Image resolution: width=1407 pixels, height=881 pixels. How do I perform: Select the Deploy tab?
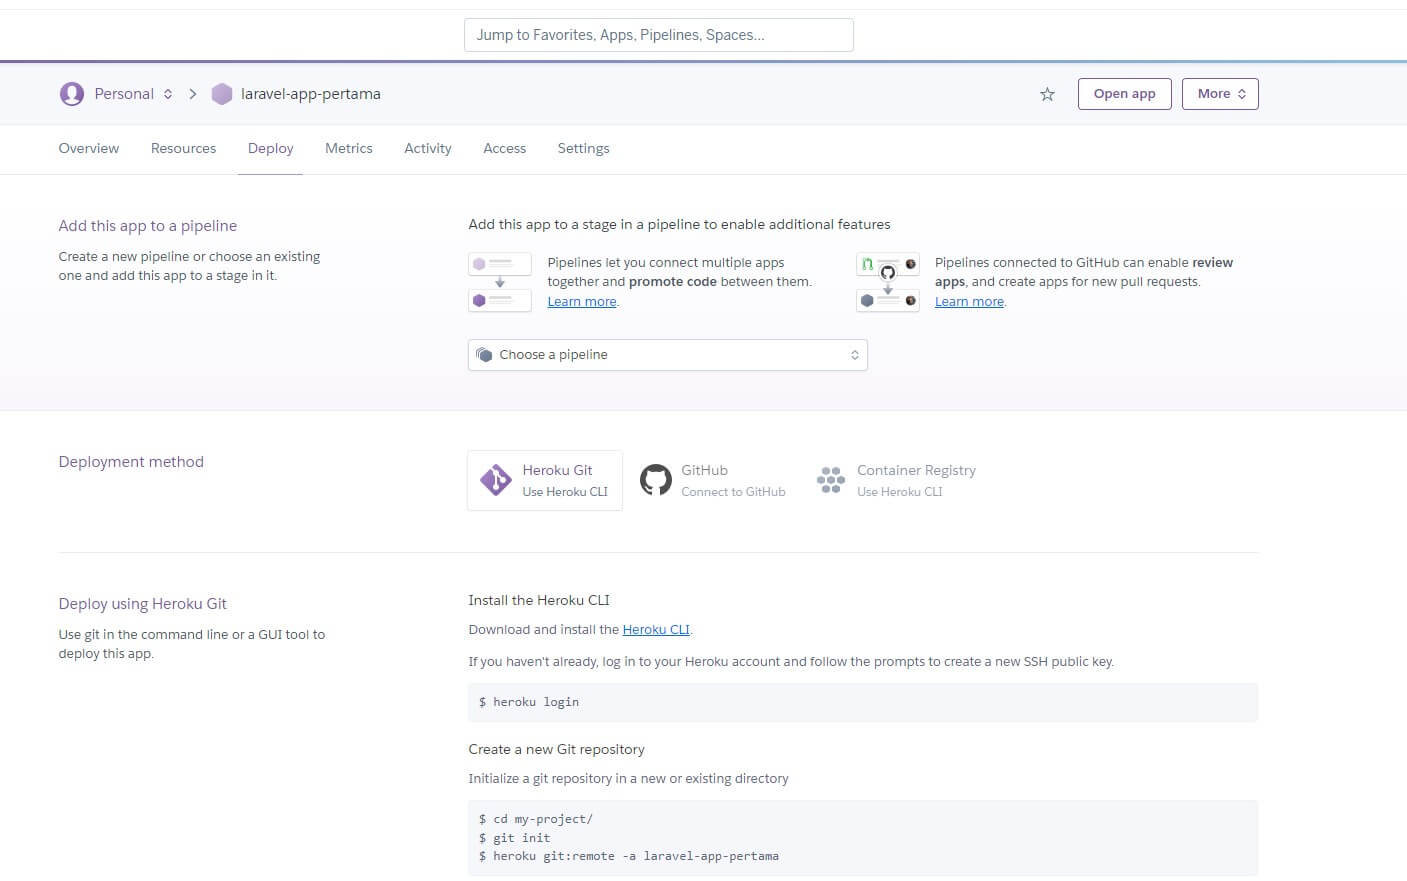[270, 148]
